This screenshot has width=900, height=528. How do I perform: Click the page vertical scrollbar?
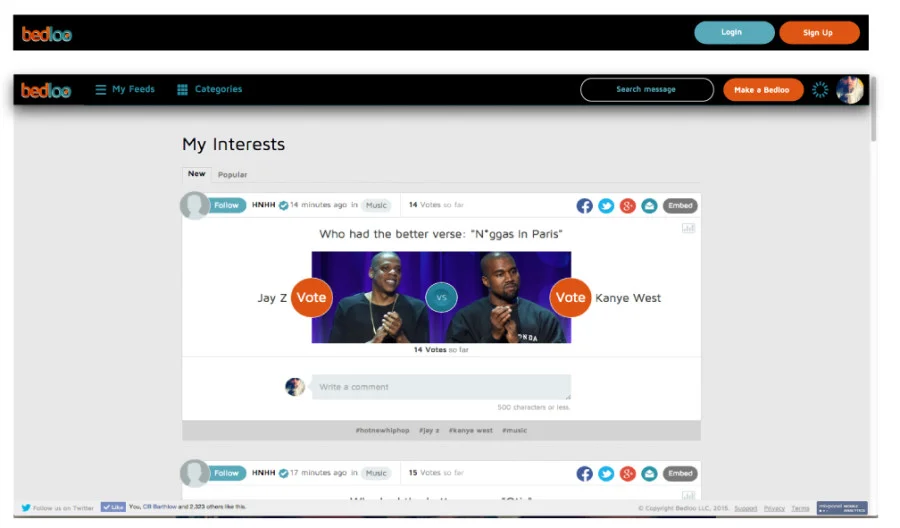point(874,109)
